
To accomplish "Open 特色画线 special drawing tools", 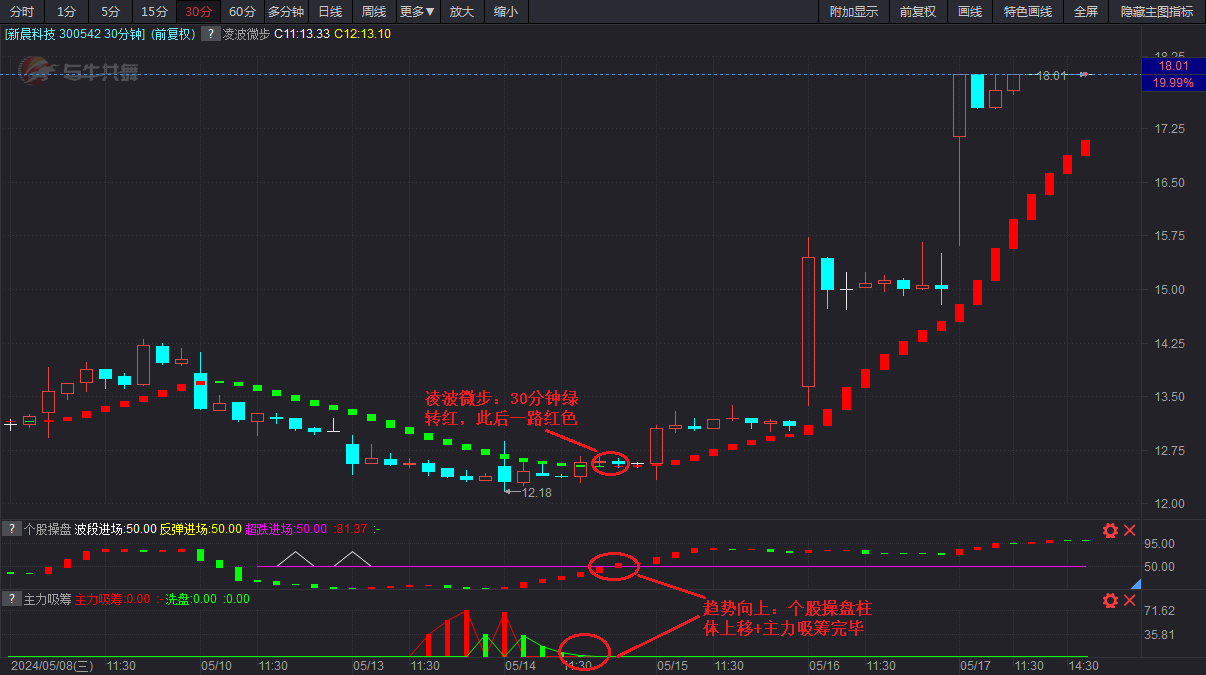I will point(1028,12).
